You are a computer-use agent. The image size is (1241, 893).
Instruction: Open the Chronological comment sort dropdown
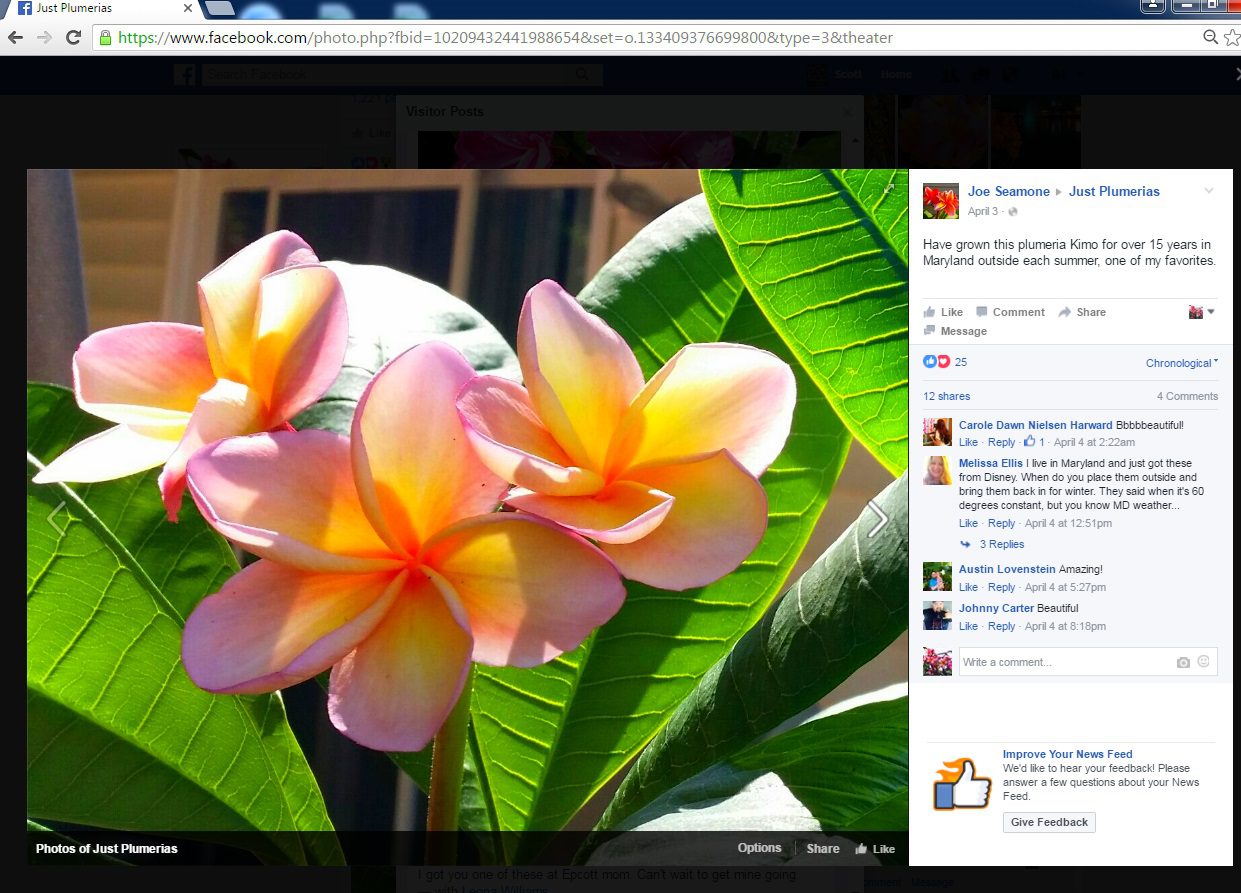point(1181,363)
